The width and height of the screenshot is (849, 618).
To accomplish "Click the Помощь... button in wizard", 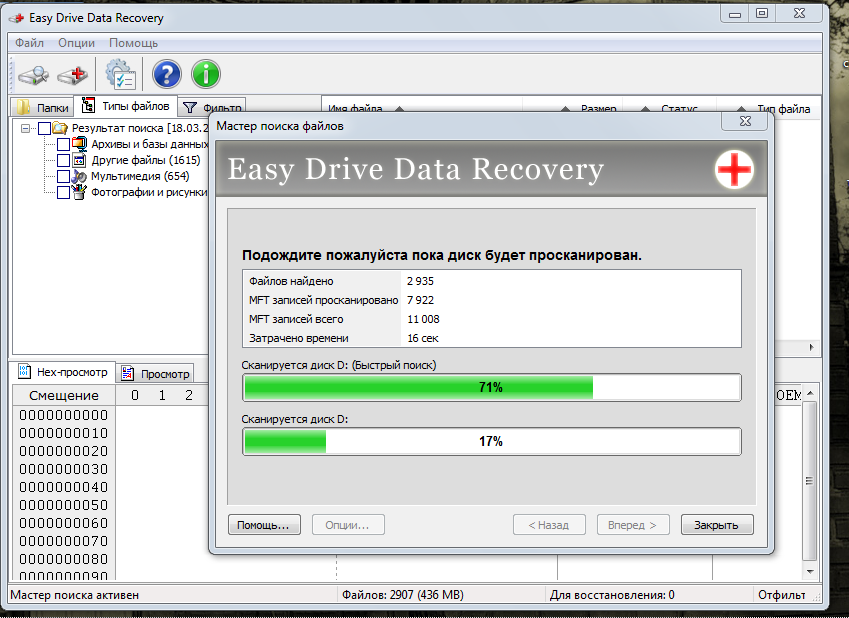I will point(264,525).
